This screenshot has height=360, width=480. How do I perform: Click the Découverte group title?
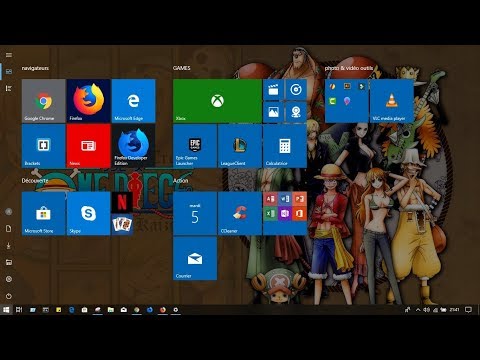point(35,181)
